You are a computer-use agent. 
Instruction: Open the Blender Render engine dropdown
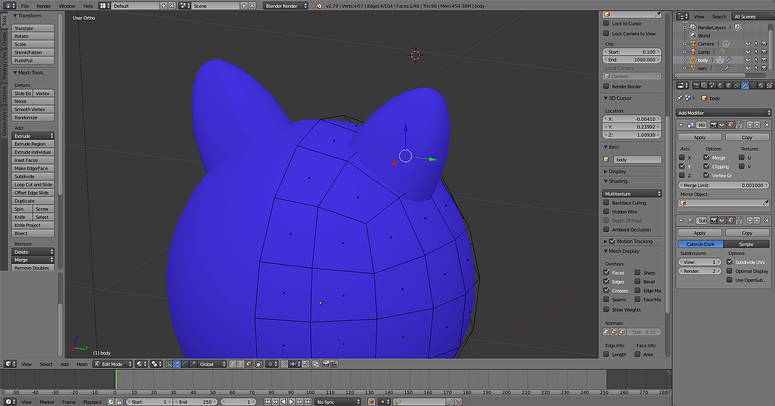point(286,6)
